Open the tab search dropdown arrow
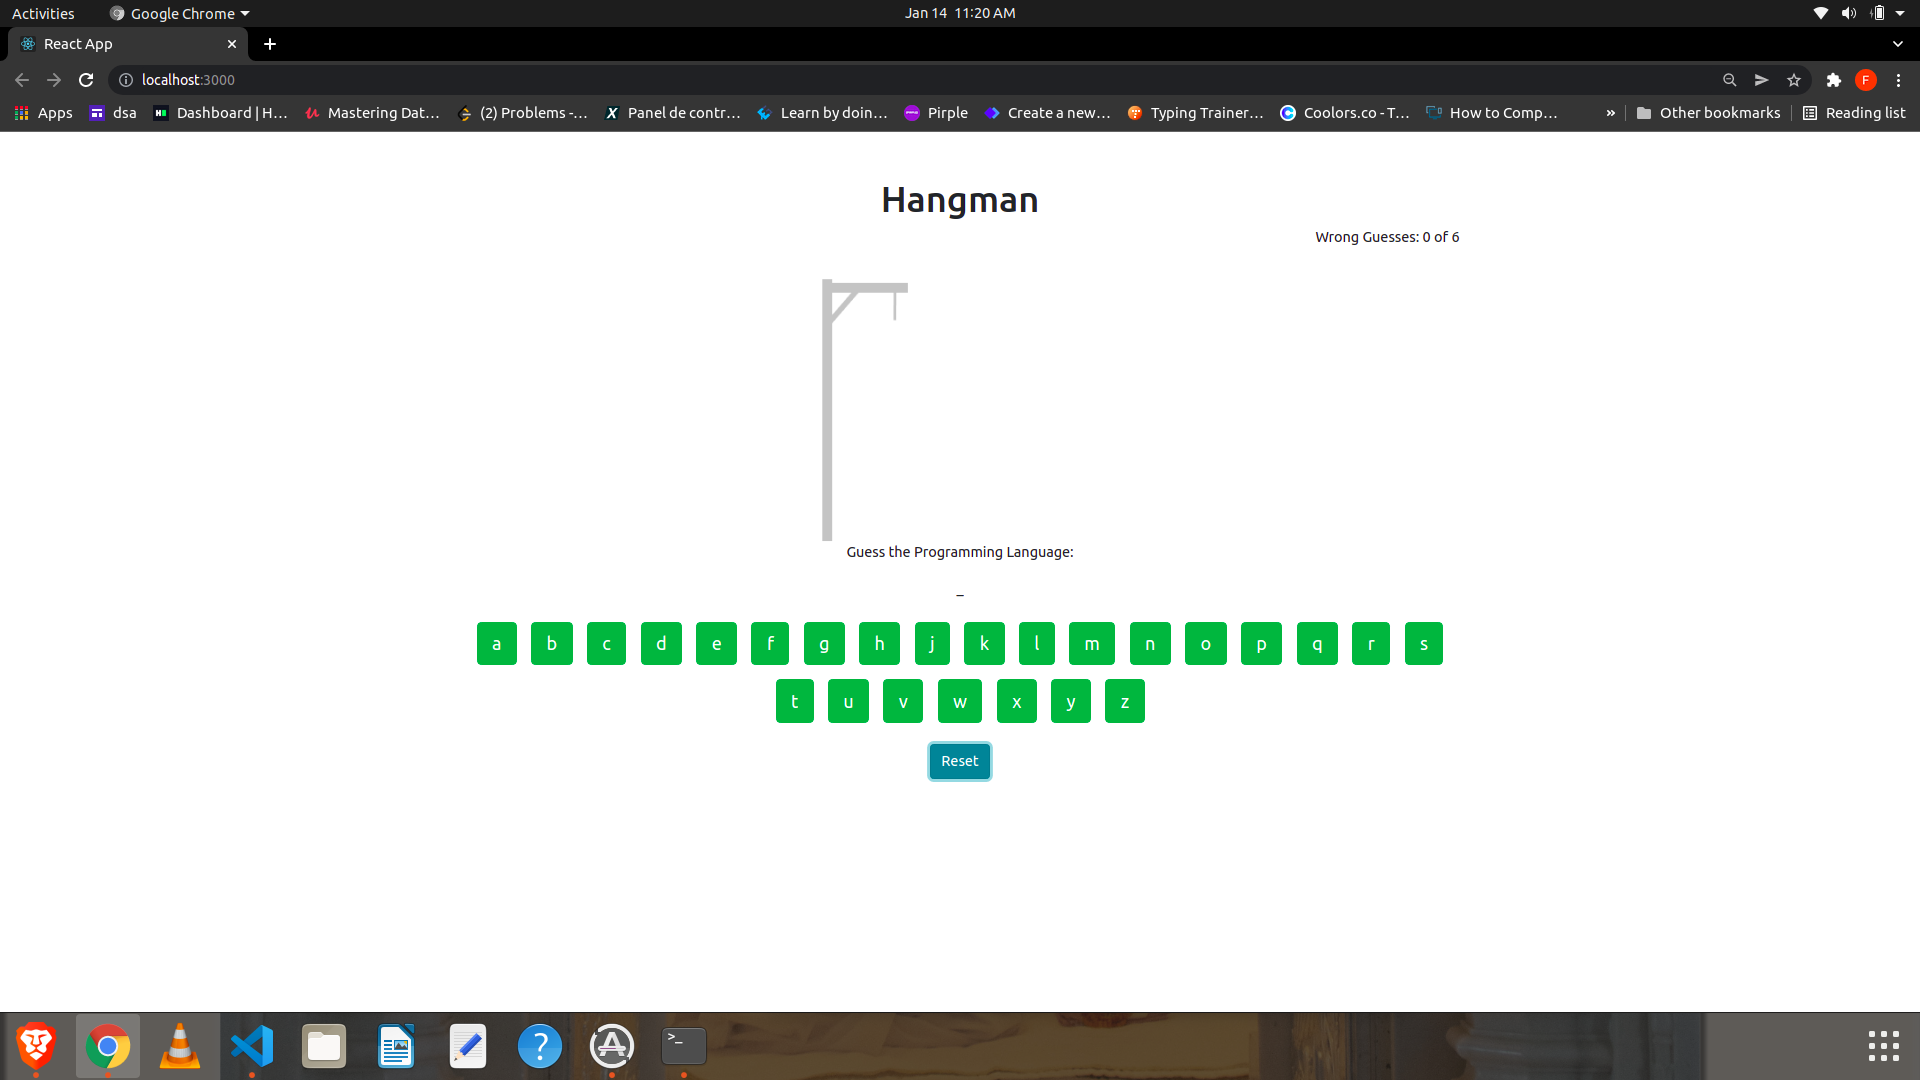This screenshot has height=1080, width=1920. click(x=1897, y=44)
